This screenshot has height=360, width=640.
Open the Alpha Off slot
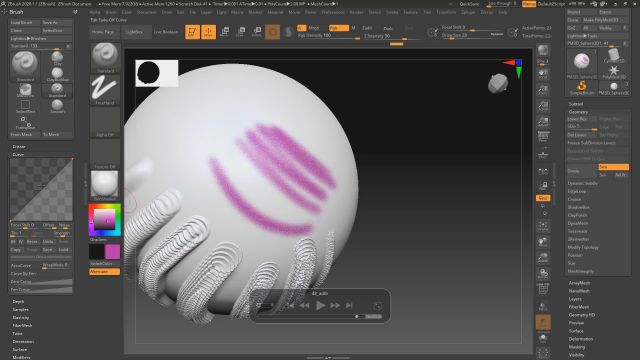(105, 122)
